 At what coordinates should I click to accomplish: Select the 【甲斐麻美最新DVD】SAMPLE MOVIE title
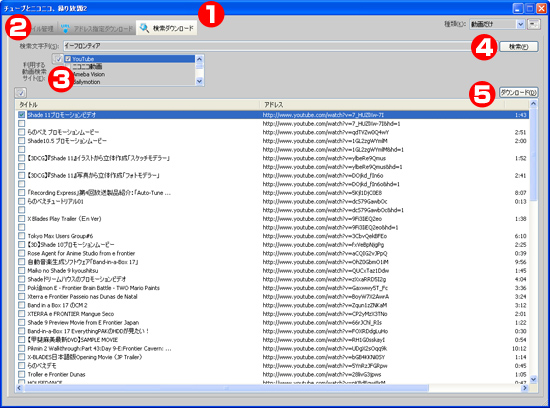tap(73, 340)
